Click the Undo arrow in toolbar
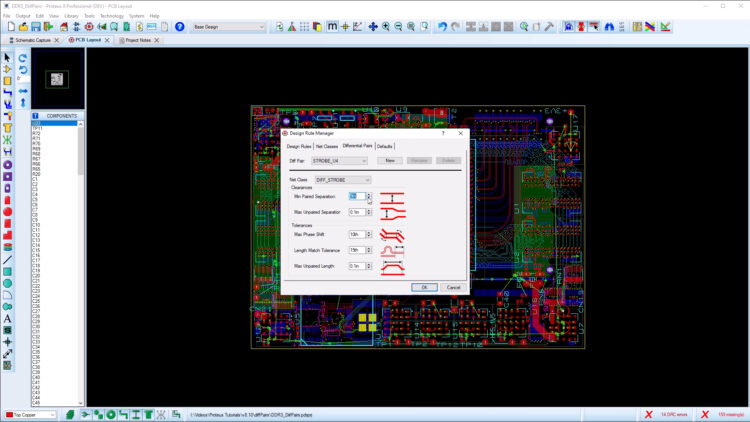The image size is (750, 422). pos(442,27)
